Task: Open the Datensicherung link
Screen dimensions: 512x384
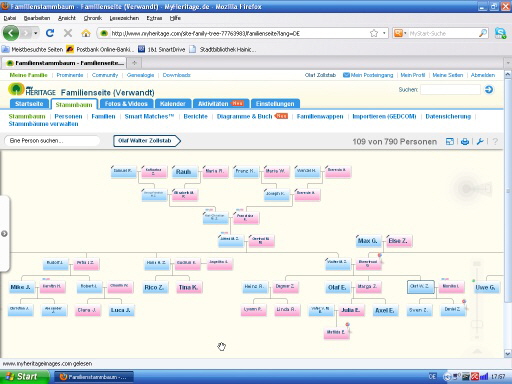Action: (448, 116)
